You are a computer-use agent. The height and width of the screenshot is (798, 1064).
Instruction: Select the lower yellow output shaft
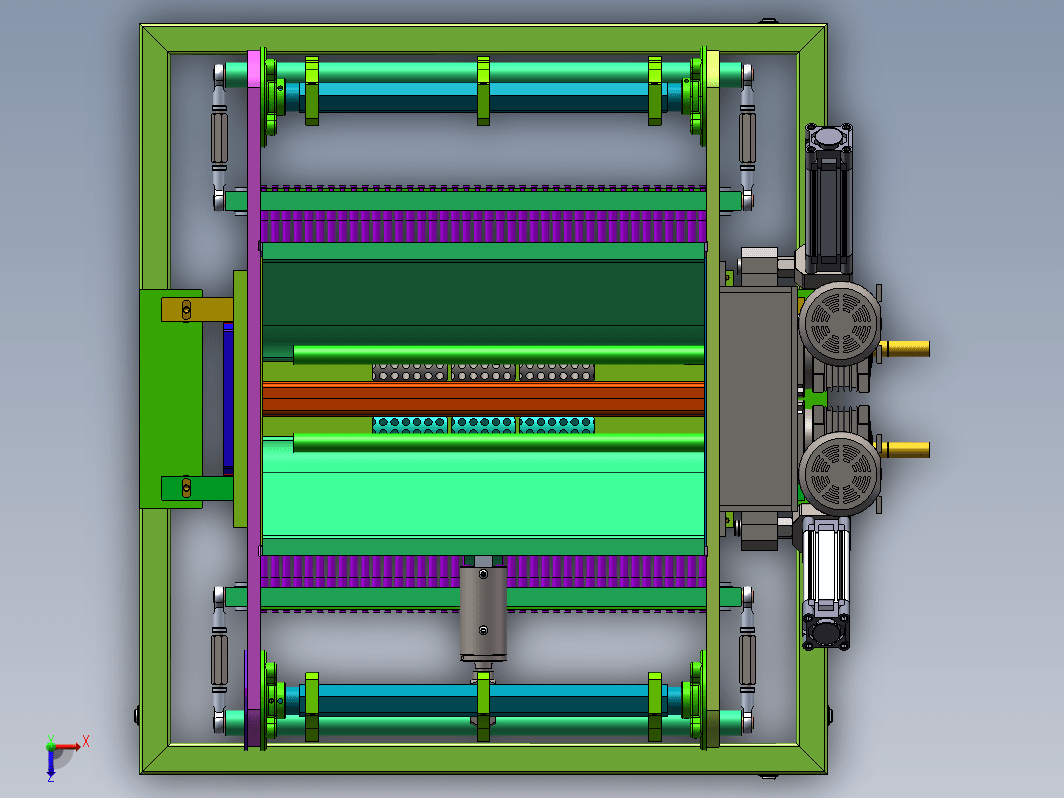click(905, 449)
